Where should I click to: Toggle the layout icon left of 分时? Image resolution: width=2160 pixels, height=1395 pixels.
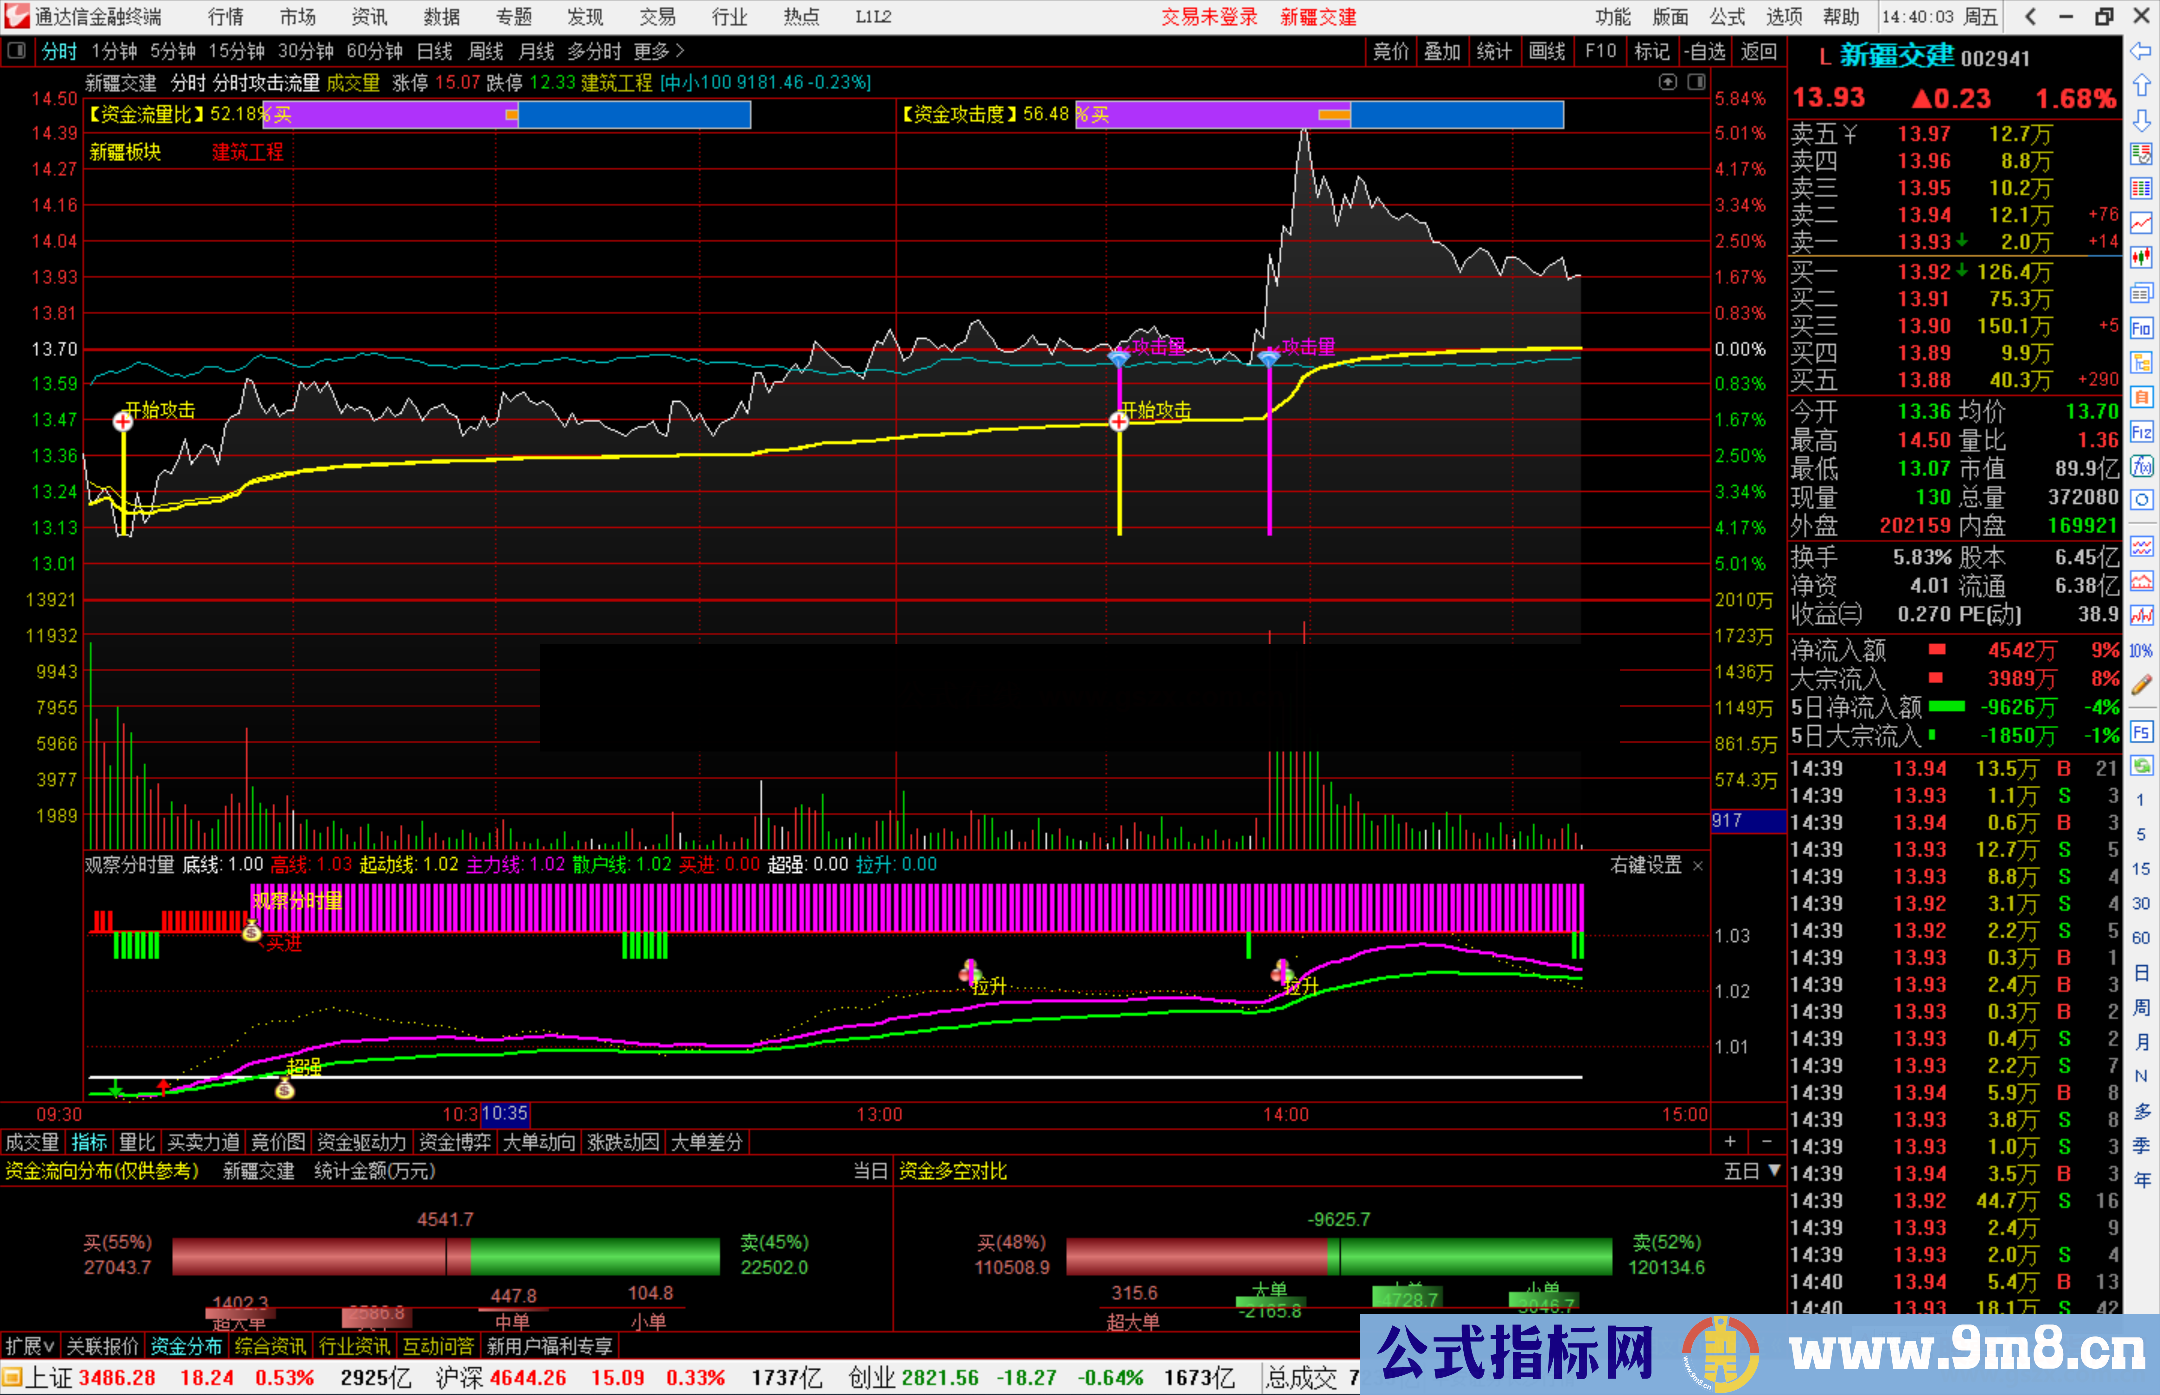[x=17, y=51]
